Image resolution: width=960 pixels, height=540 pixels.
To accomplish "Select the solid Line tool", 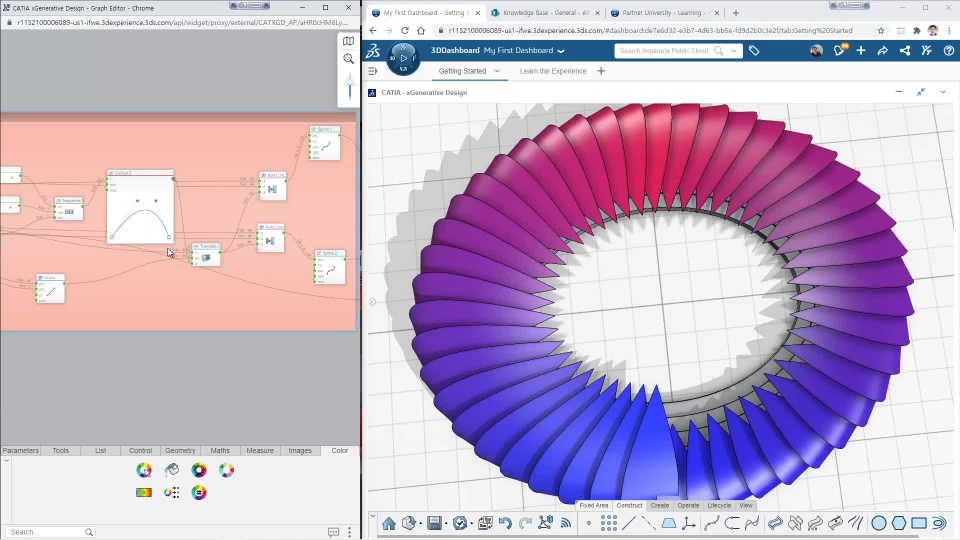I will 629,523.
